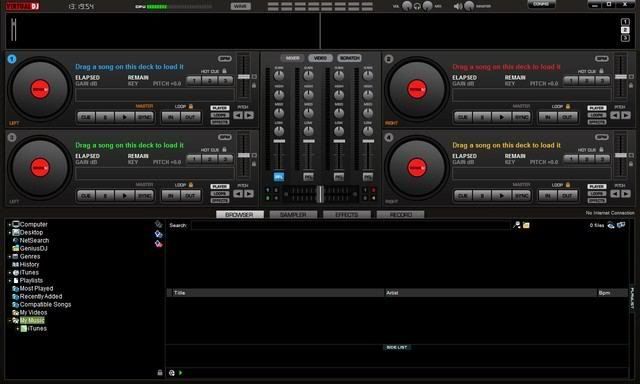Set loop OUT point on deck 1
Image resolution: width=640 pixels, height=384 pixels.
pos(190,117)
